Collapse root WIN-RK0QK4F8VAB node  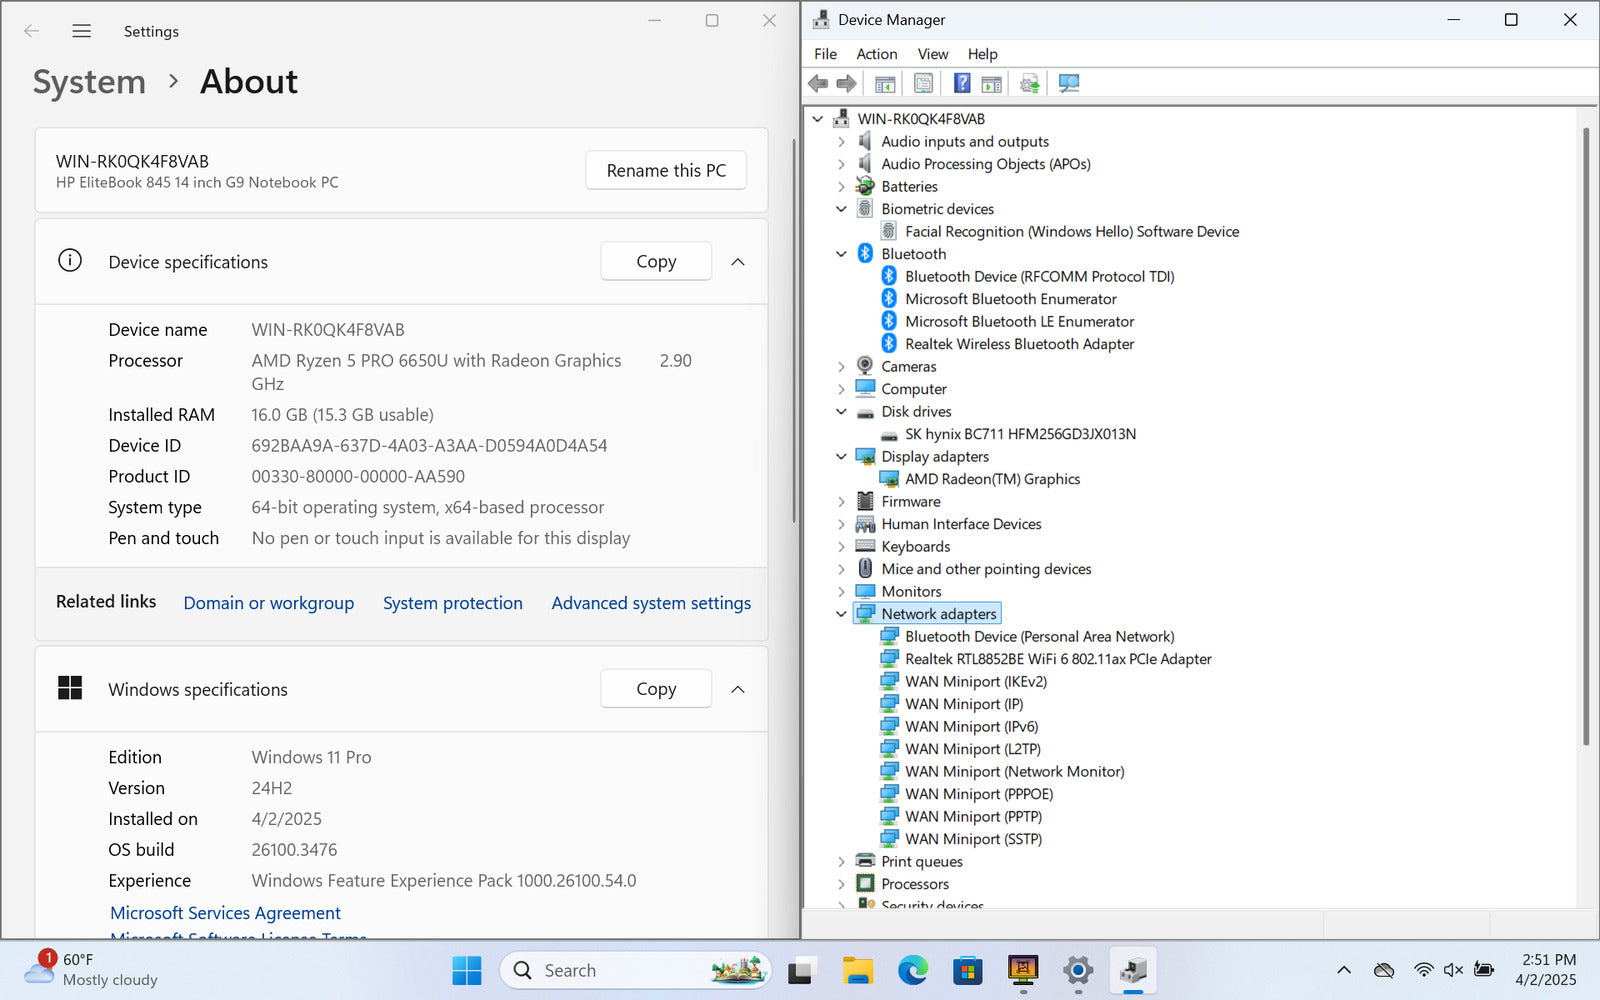[x=817, y=119]
